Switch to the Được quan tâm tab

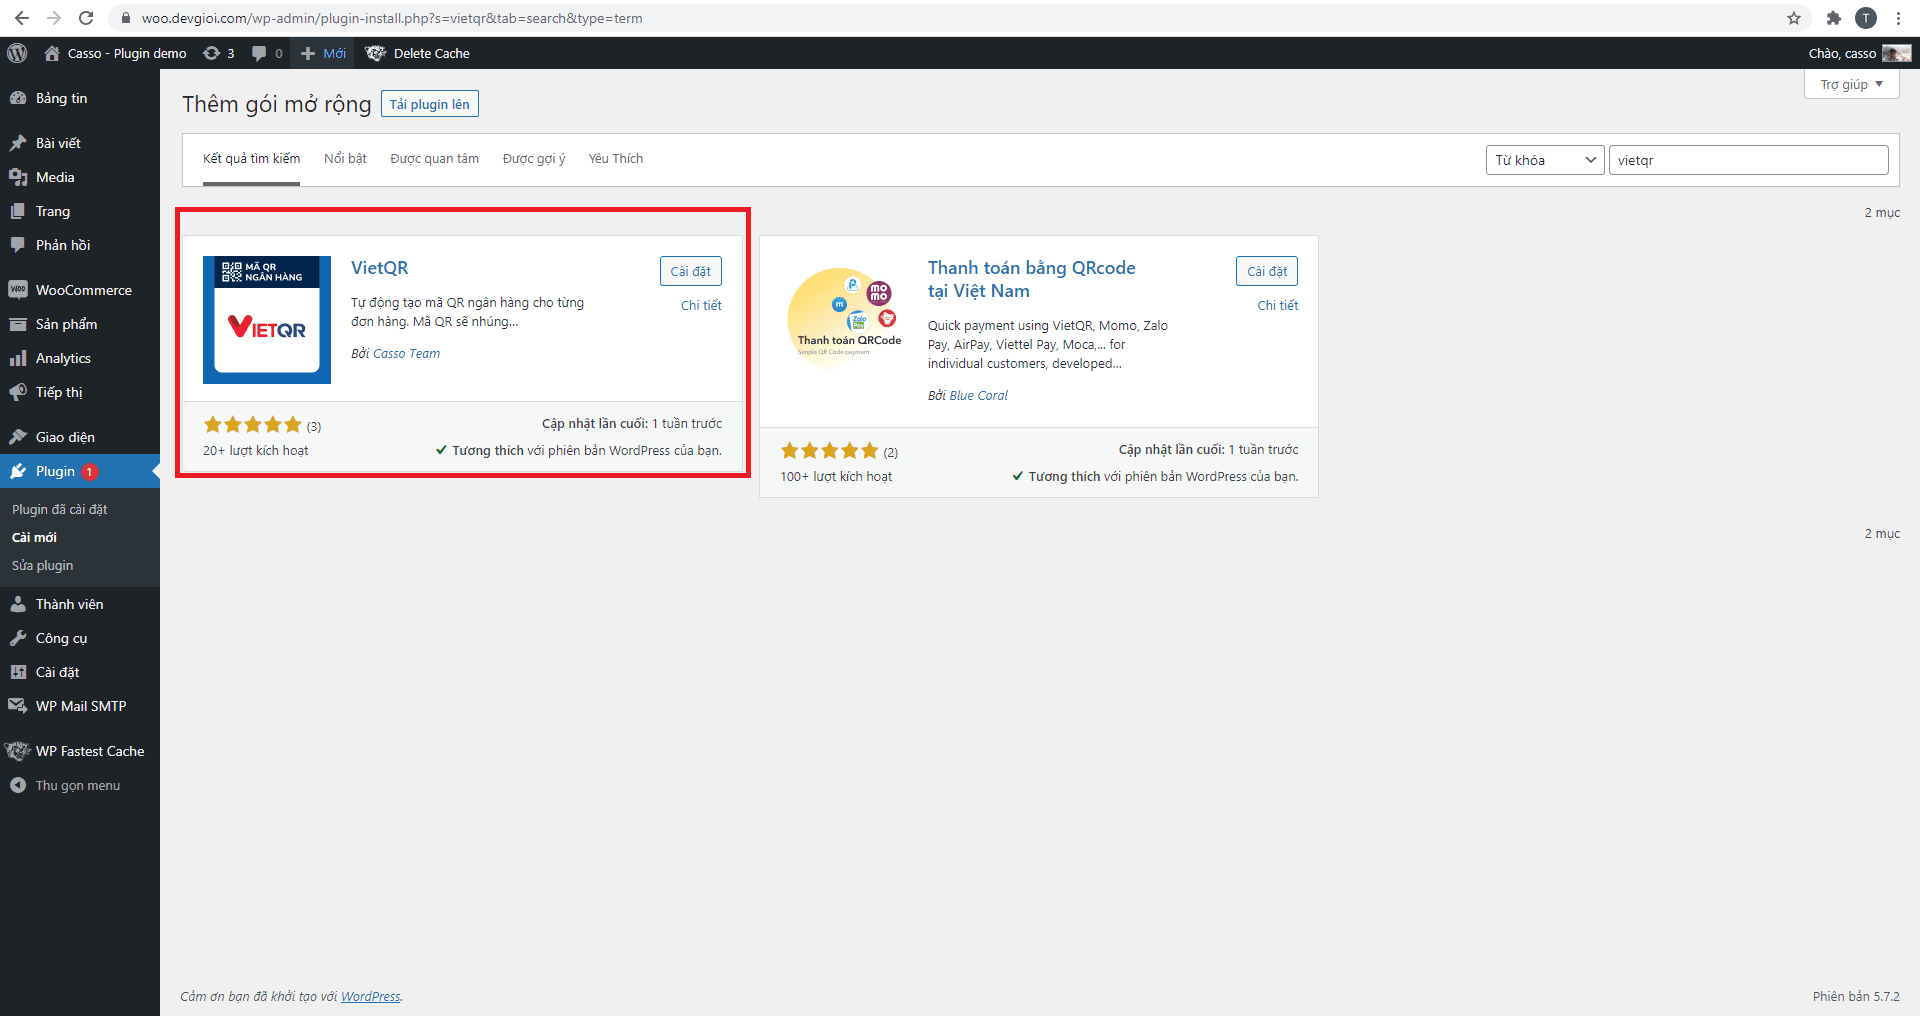tap(434, 158)
